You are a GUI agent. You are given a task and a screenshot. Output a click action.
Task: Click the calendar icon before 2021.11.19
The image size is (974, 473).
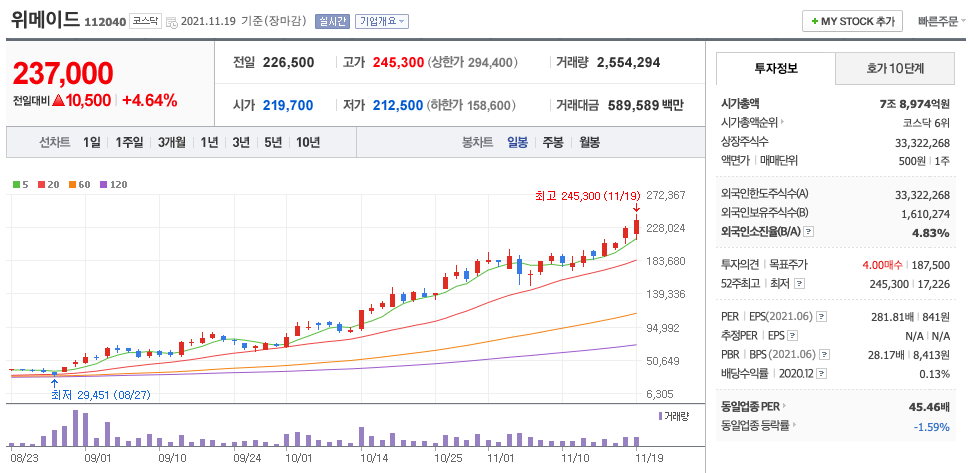pyautogui.click(x=172, y=22)
